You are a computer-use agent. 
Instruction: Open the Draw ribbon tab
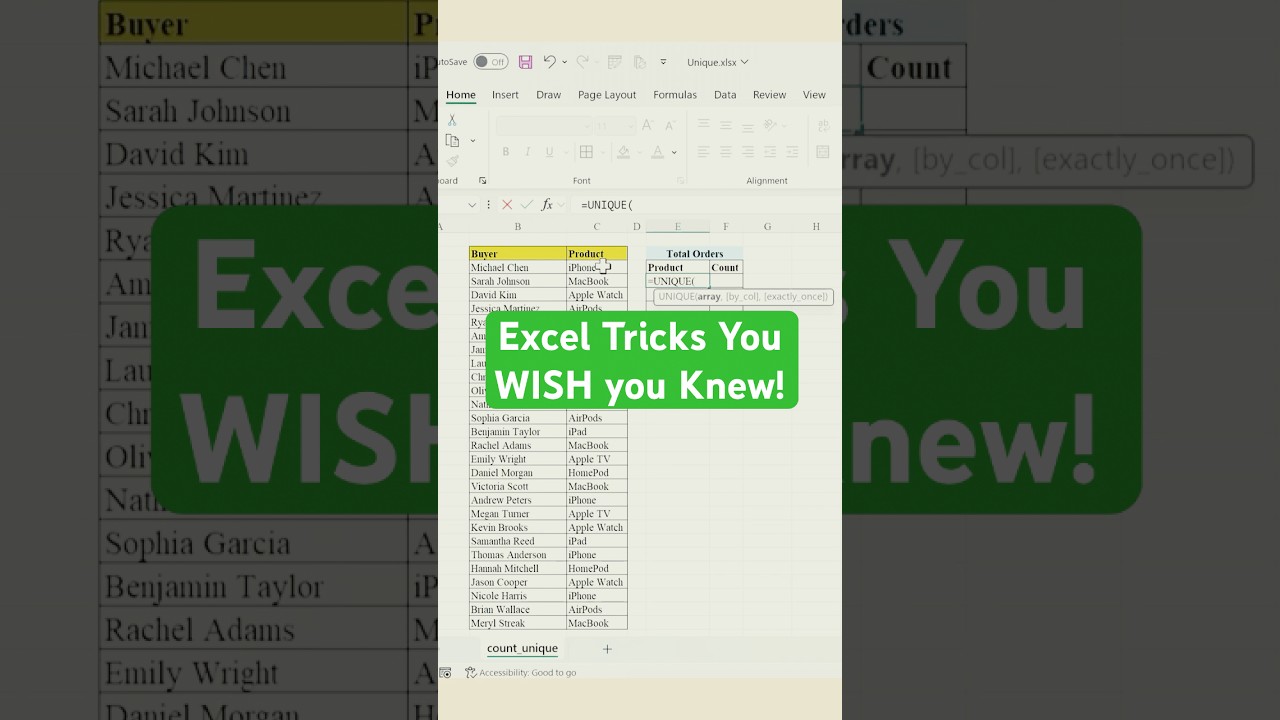pyautogui.click(x=548, y=95)
